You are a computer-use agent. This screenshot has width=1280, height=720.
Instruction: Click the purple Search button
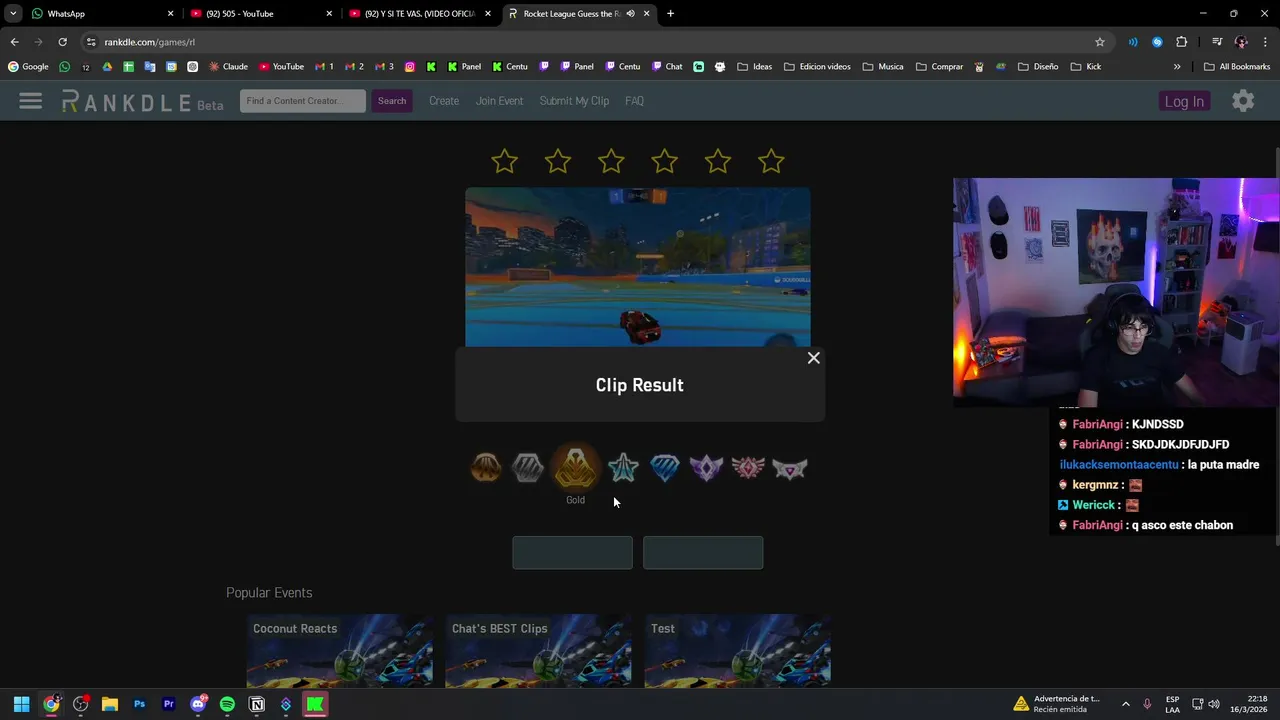392,101
